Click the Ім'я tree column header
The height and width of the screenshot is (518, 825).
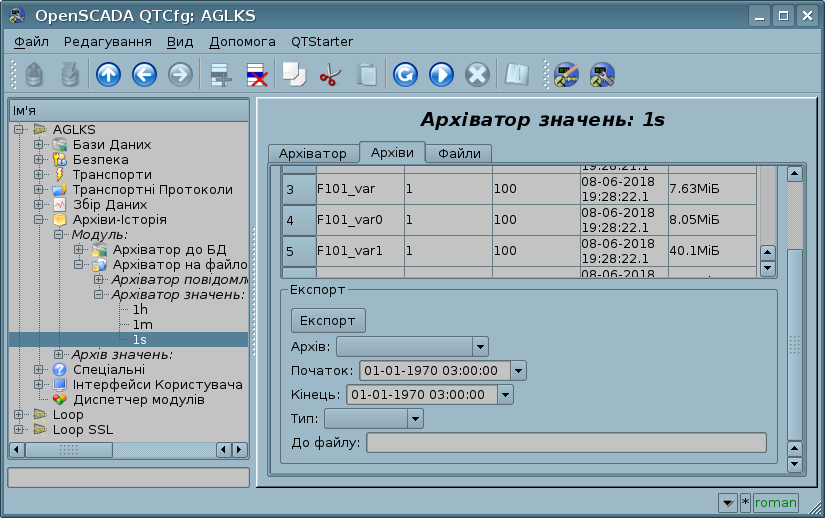tap(129, 110)
